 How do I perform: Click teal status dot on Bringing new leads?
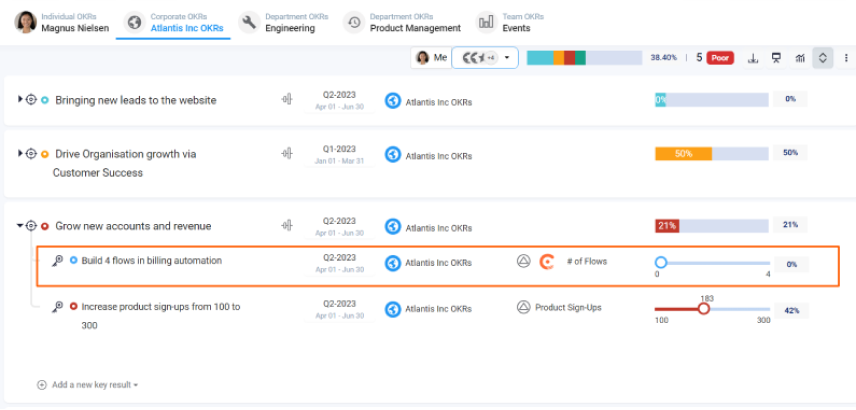(x=45, y=100)
